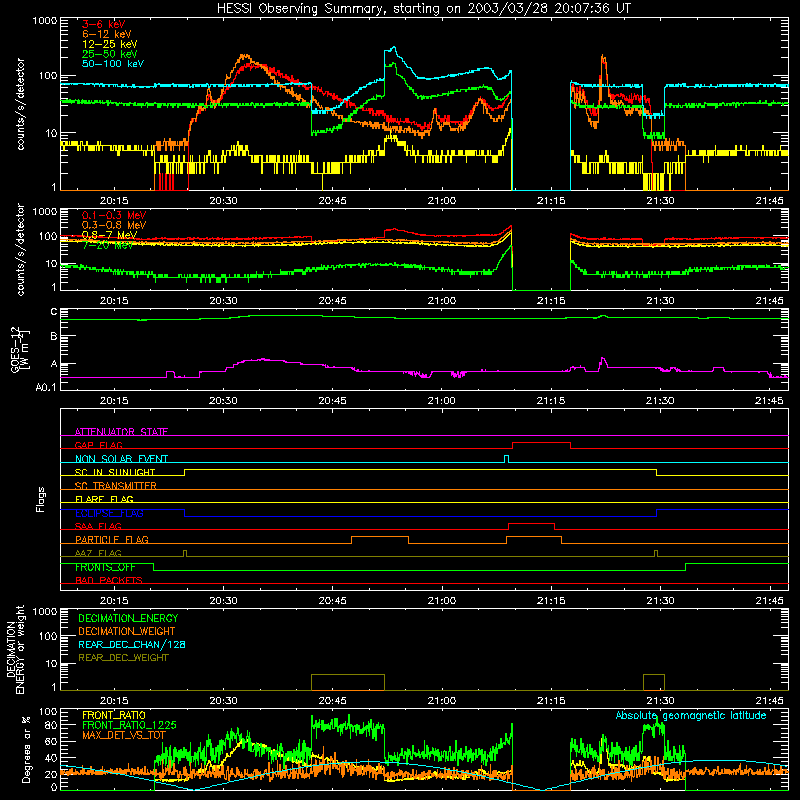Viewport: 800px width, 800px height.
Task: Click the FRONT_RATIO legend label
Action: pos(114,715)
